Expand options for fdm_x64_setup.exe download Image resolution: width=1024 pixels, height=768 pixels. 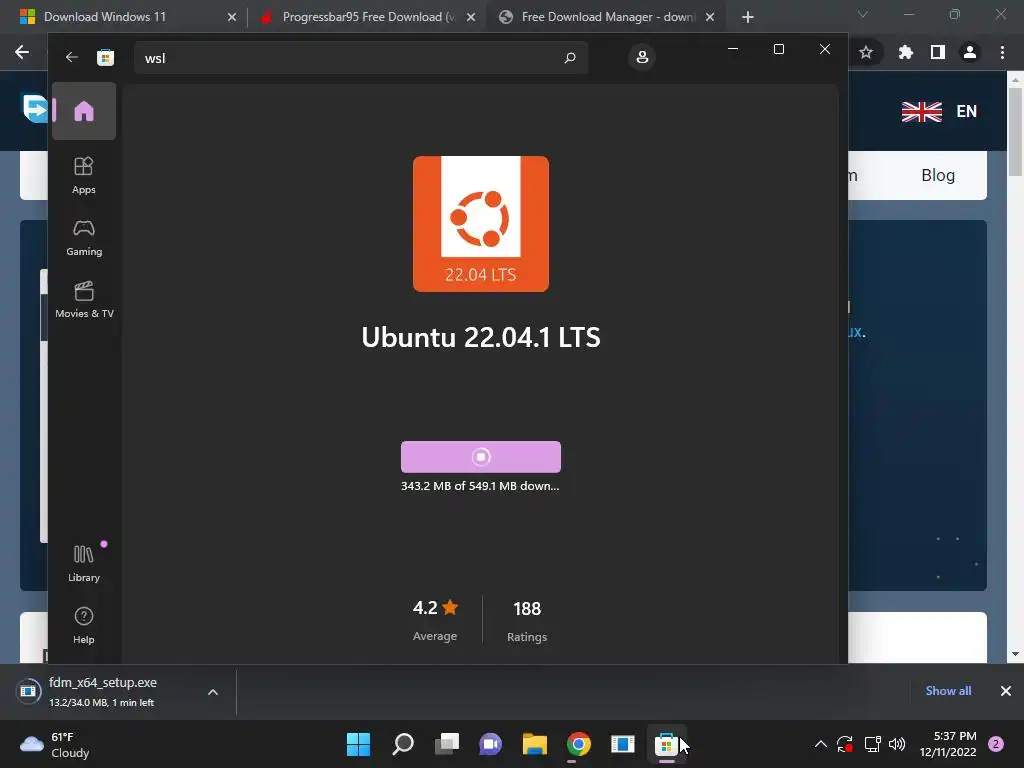point(213,692)
